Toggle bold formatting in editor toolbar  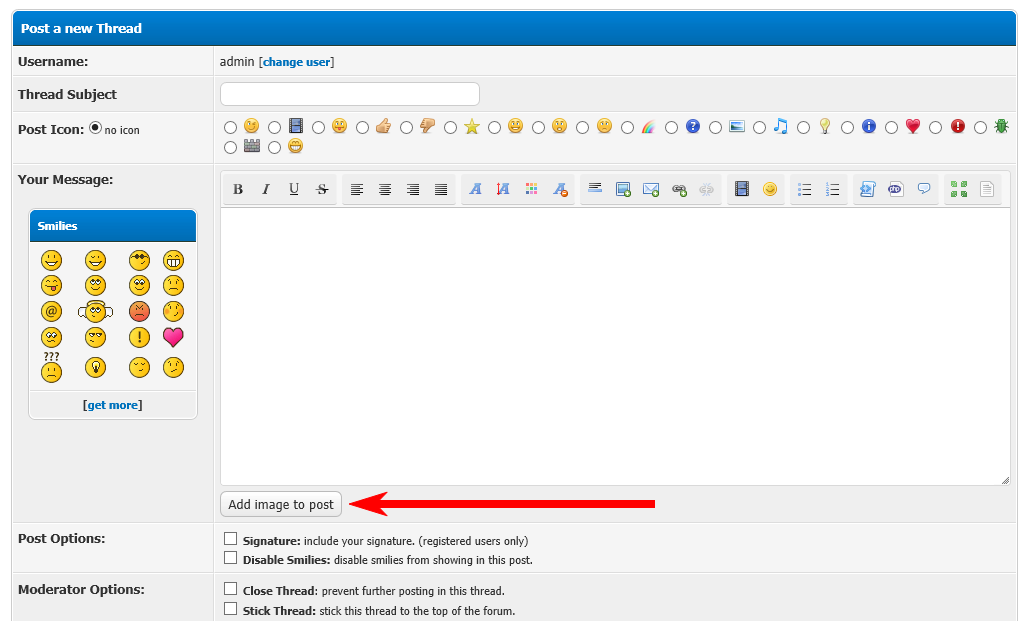coord(238,189)
